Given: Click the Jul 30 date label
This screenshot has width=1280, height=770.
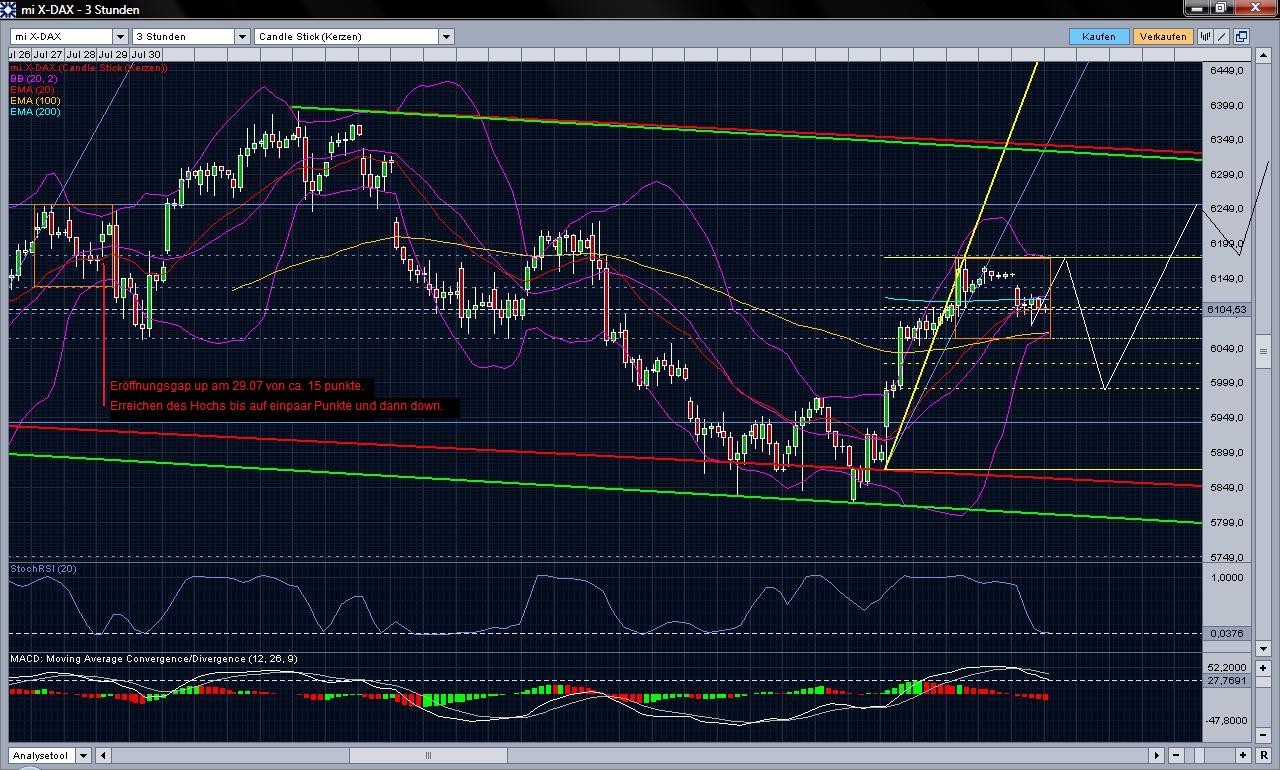Looking at the screenshot, I should [146, 54].
